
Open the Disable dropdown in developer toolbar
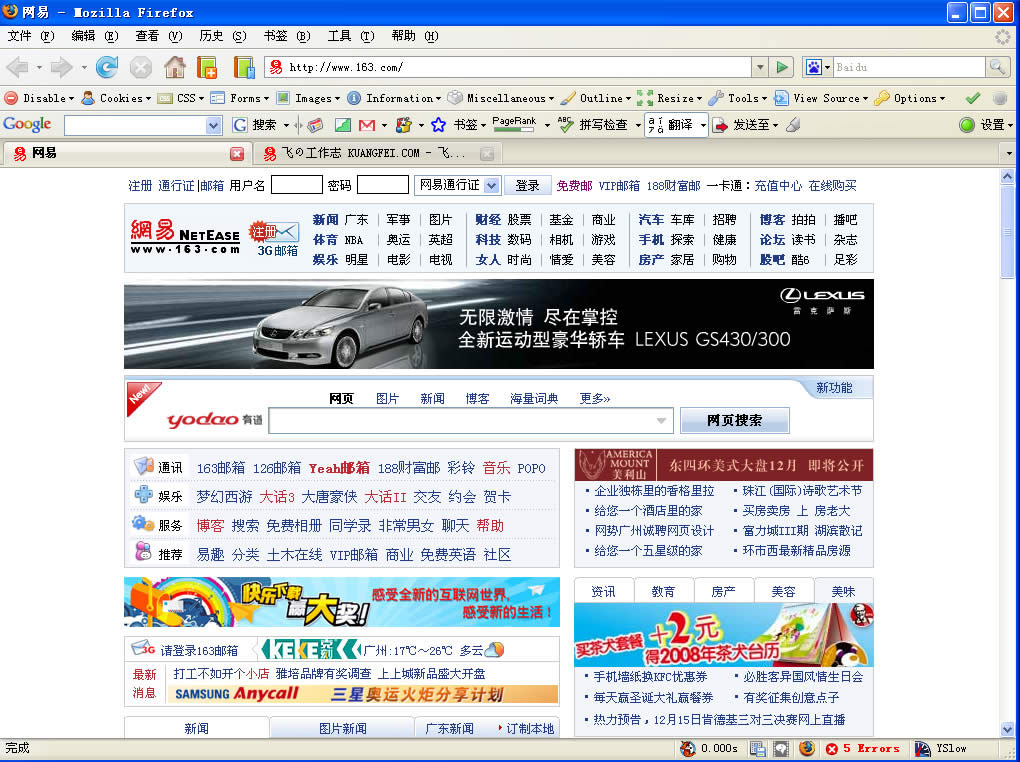pyautogui.click(x=39, y=98)
